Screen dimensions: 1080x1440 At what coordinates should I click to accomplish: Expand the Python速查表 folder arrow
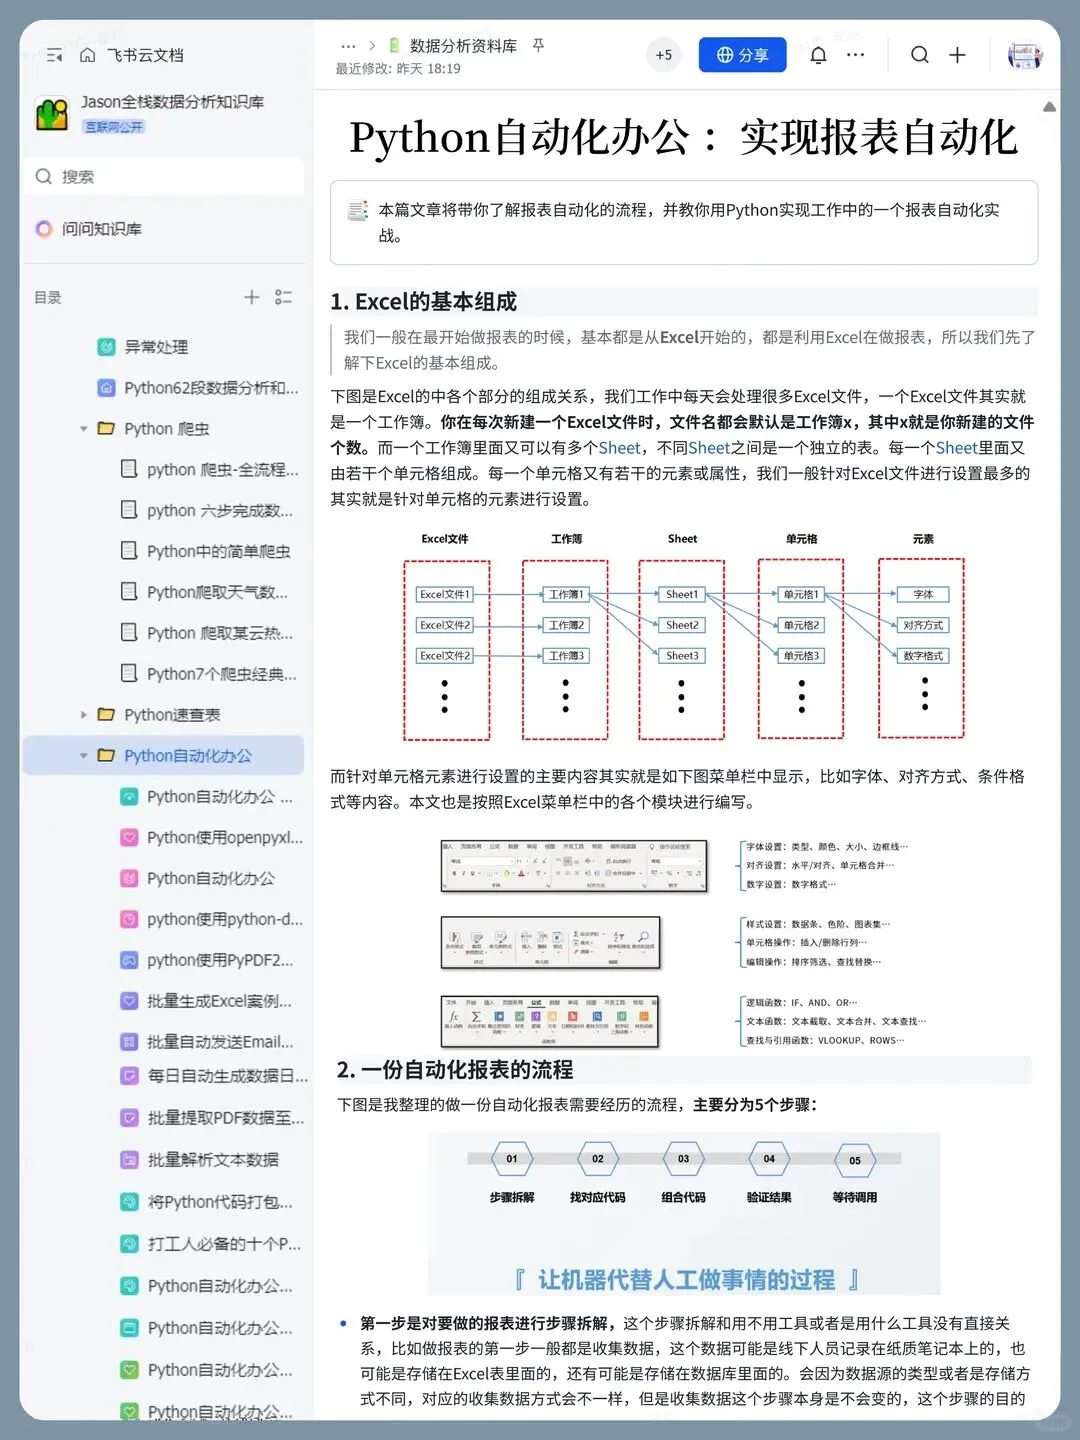click(x=84, y=715)
